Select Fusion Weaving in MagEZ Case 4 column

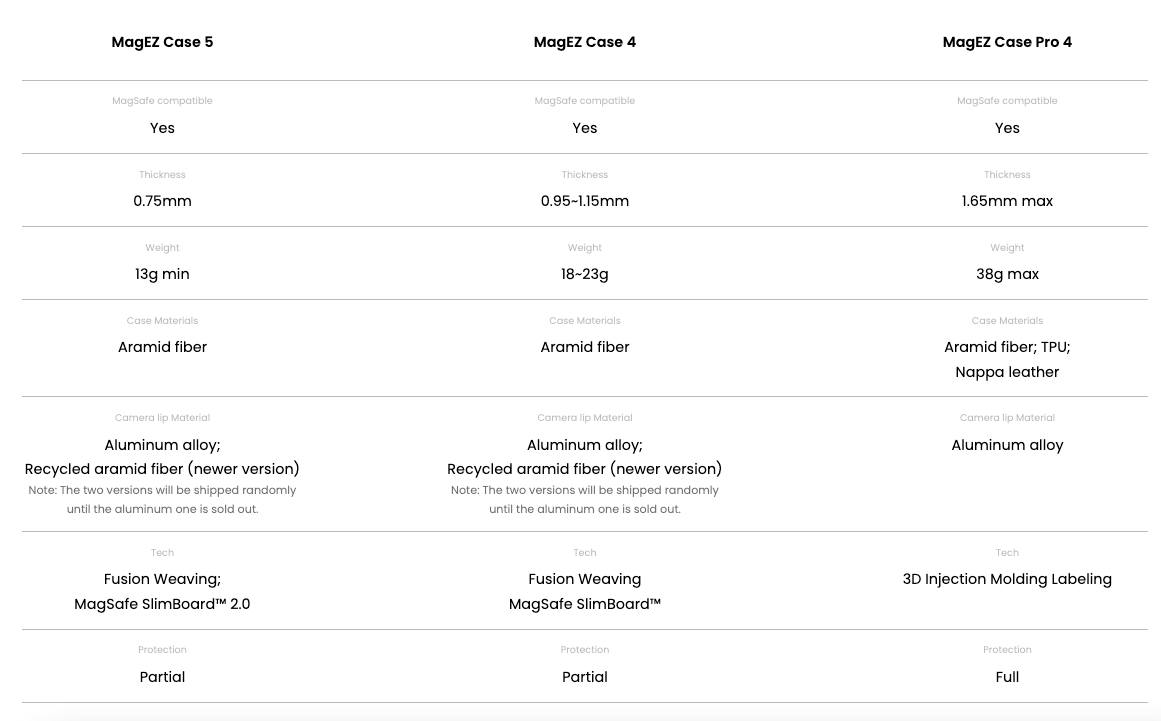pos(585,579)
